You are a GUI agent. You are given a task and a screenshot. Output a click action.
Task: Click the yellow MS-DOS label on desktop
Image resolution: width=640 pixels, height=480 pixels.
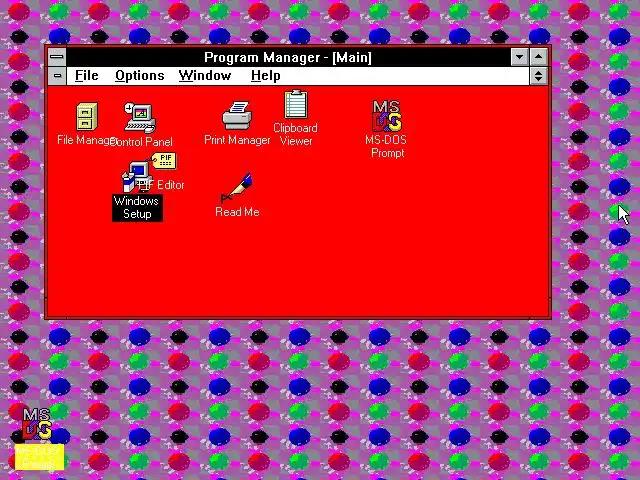[x=39, y=457]
